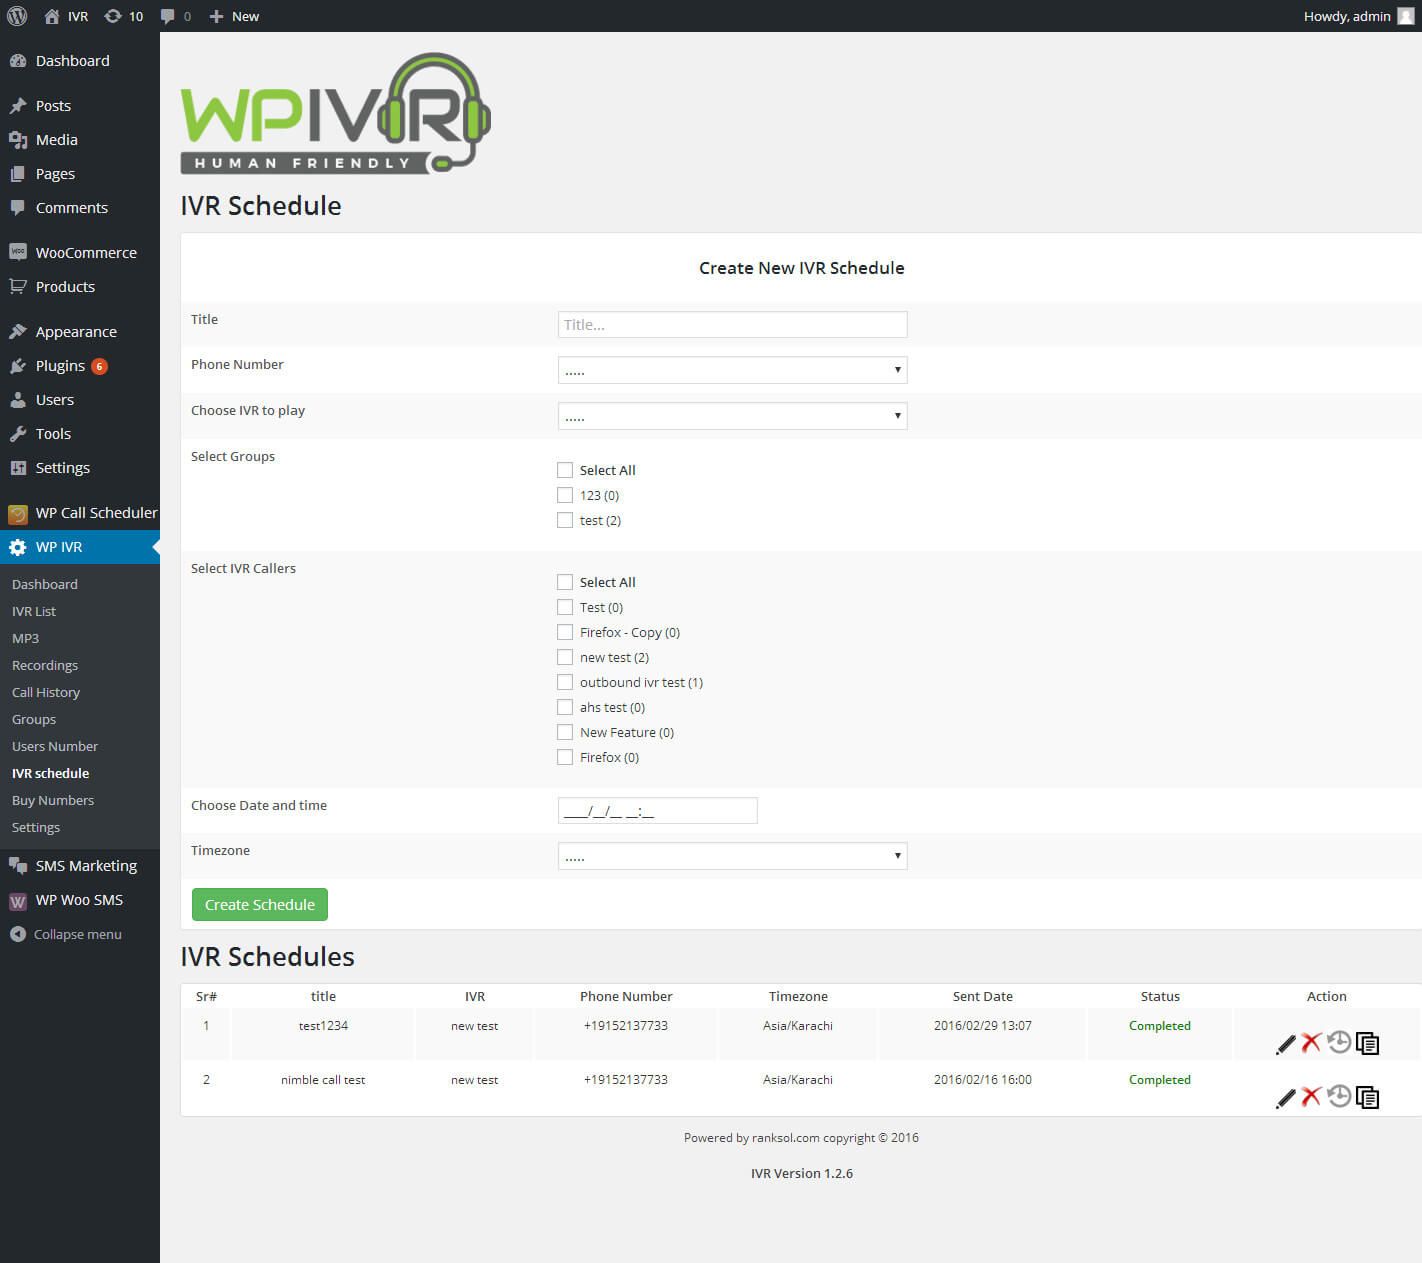
Task: Open Call History in WP IVR submenu
Action: pyautogui.click(x=46, y=692)
